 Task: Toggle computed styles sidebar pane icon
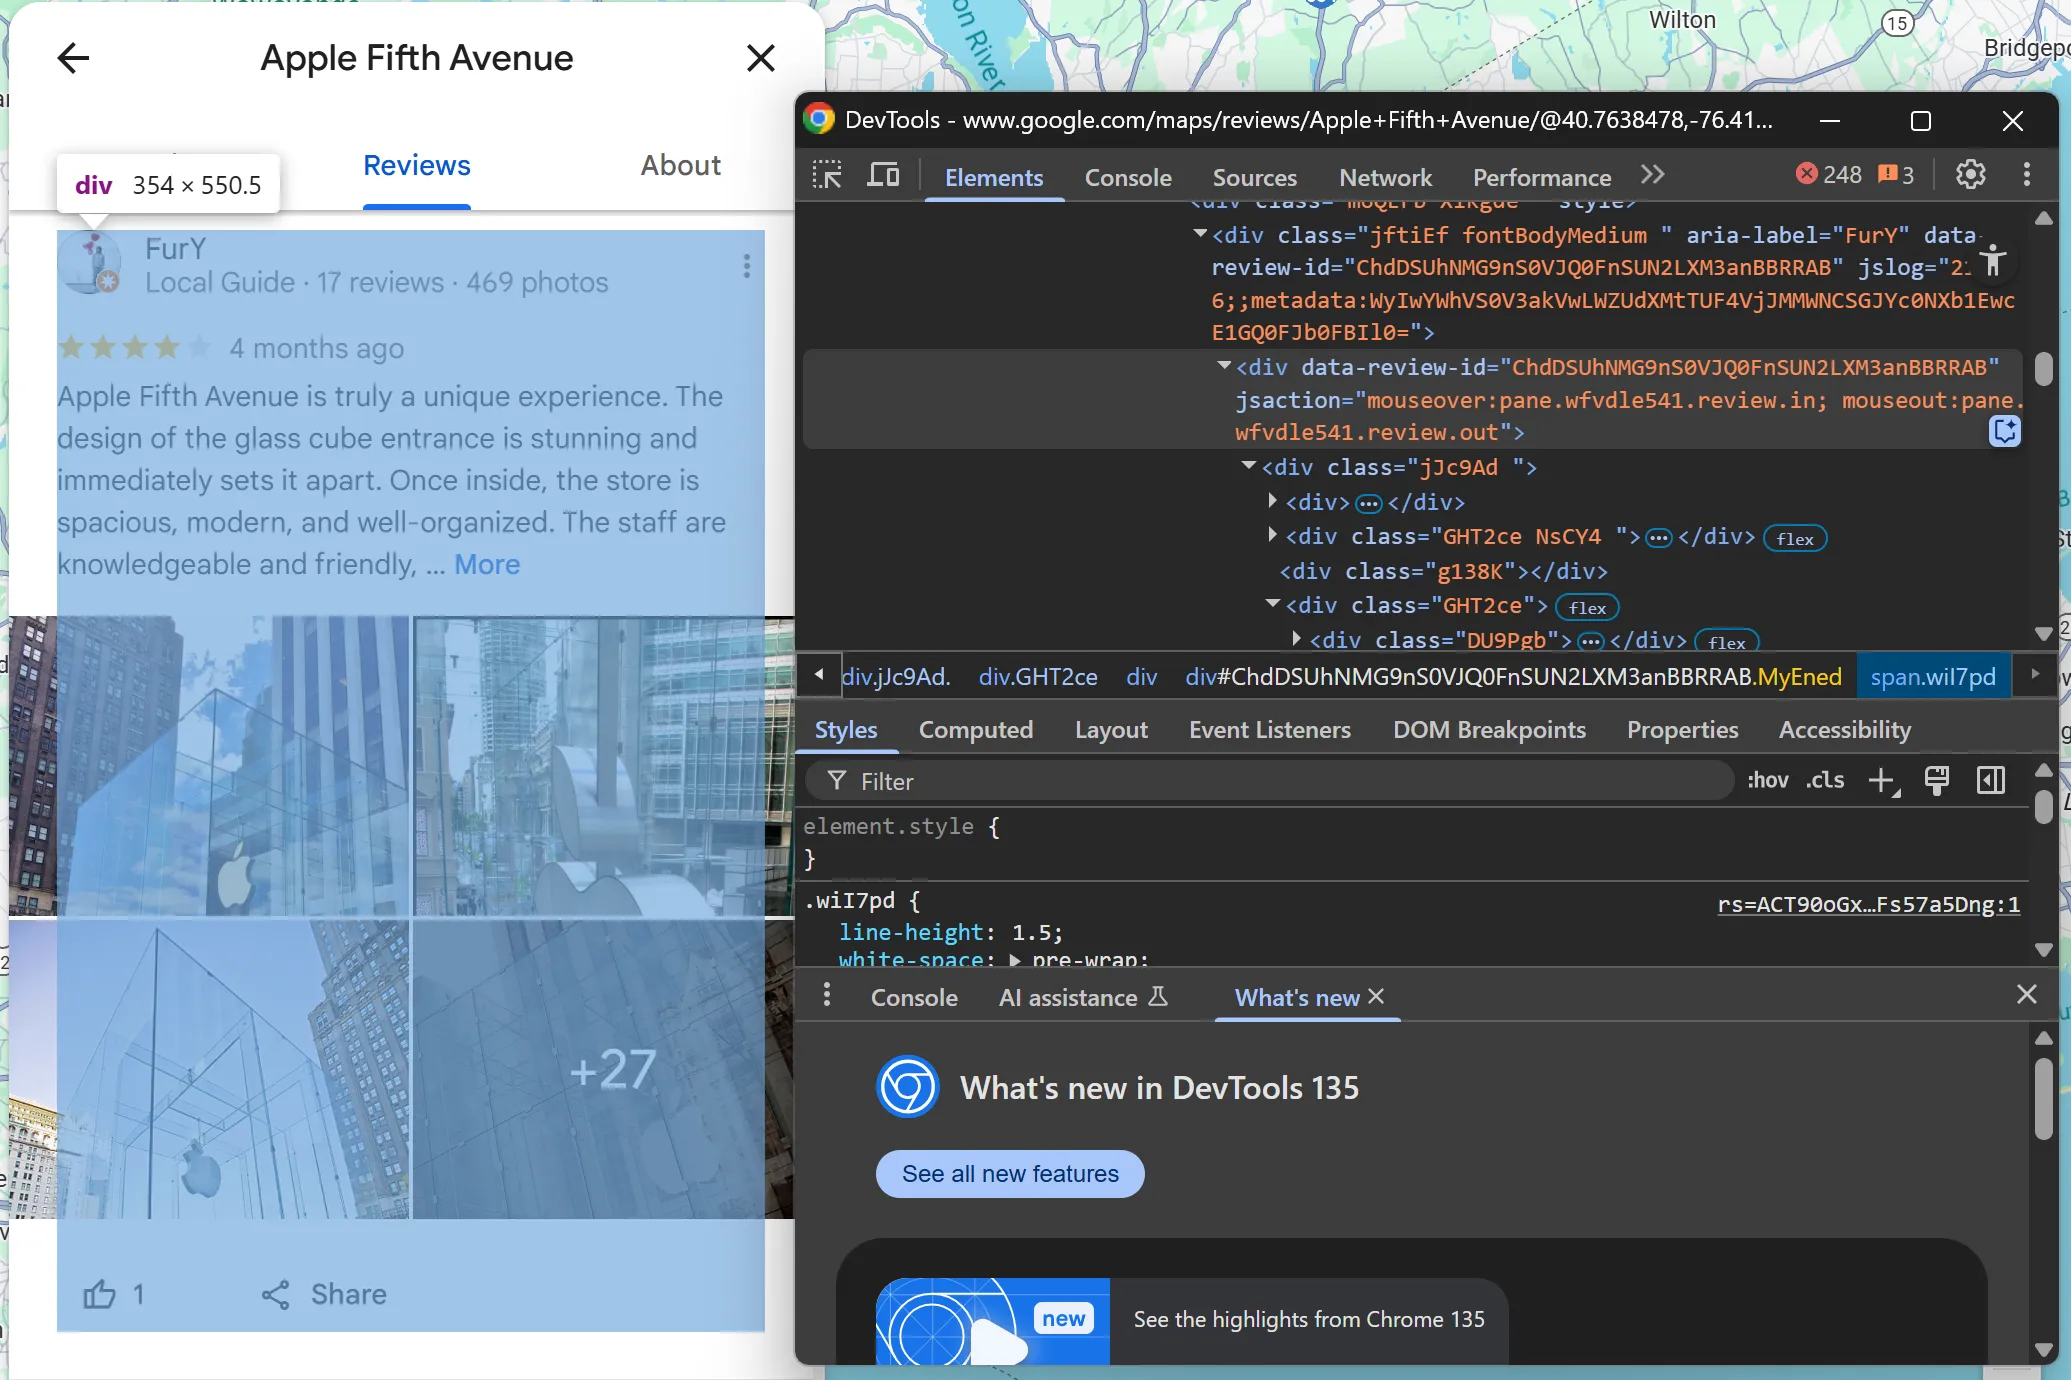pyautogui.click(x=1990, y=781)
